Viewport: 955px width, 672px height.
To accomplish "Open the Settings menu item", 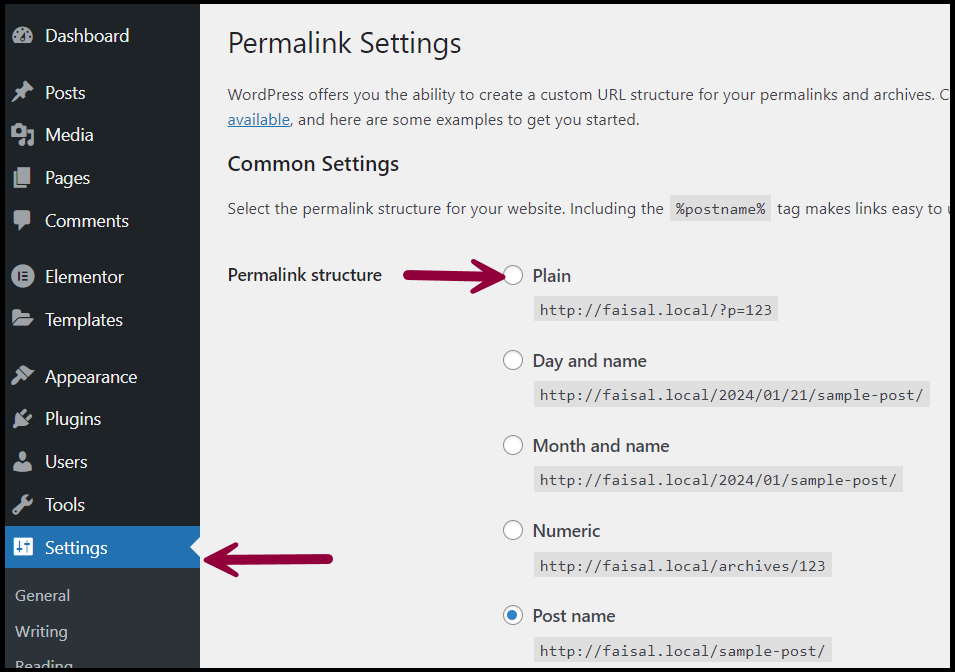I will tap(76, 548).
